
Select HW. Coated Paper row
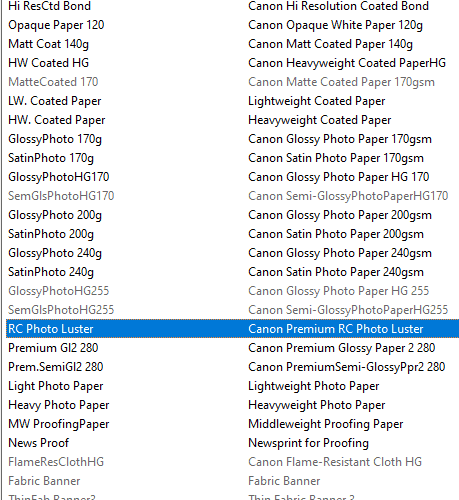click(232, 120)
